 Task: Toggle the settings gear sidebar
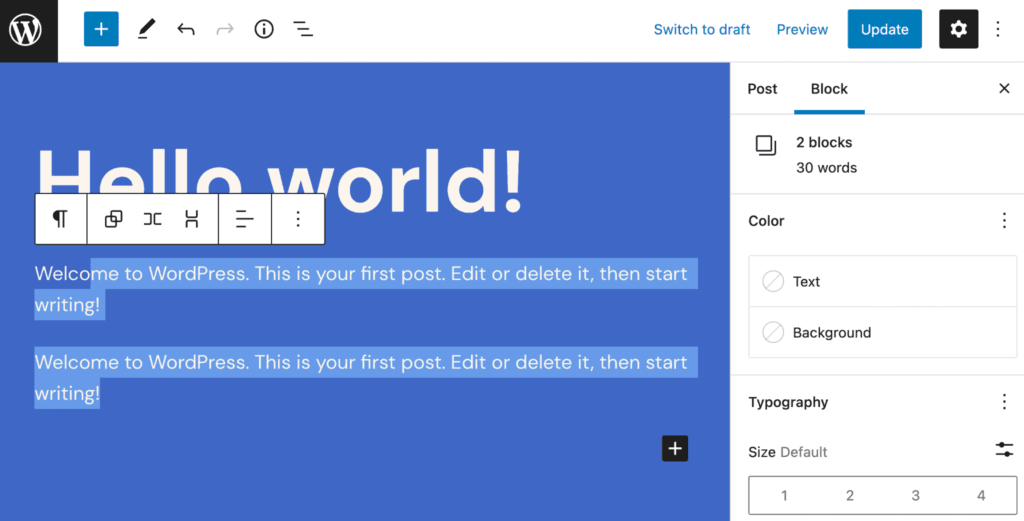[x=958, y=29]
